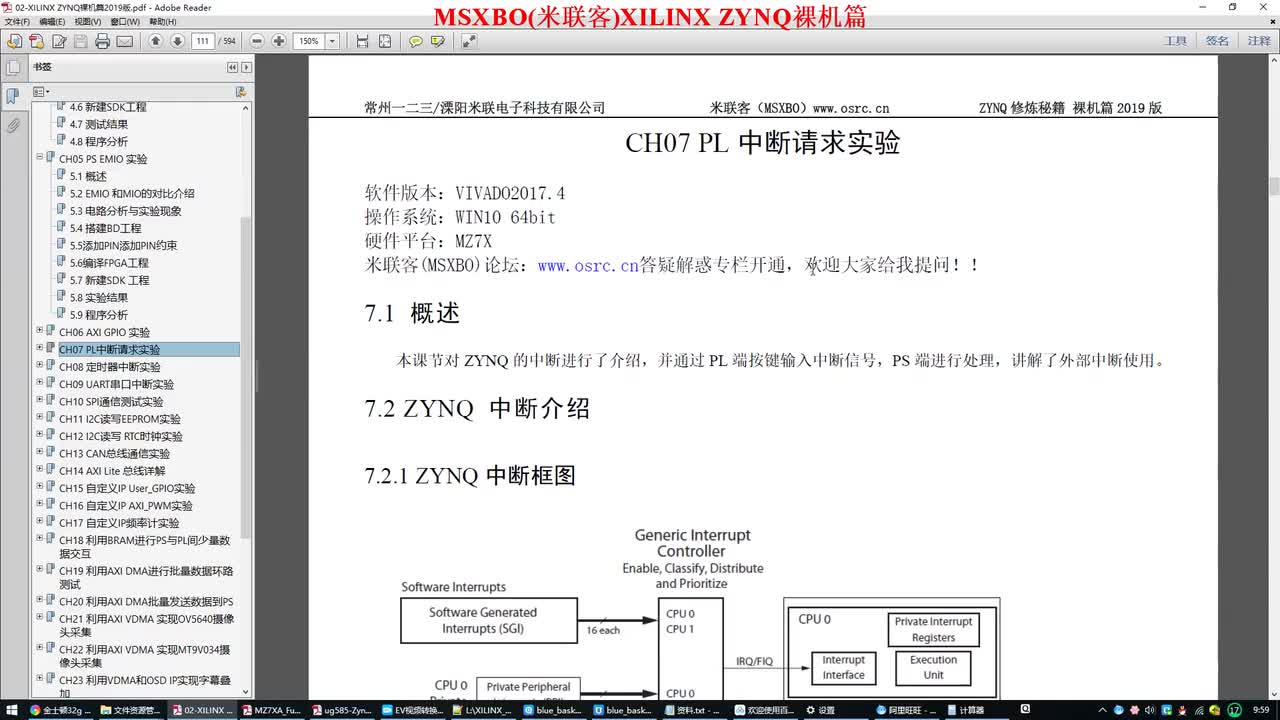
Task: Click the email envelope toolbar icon
Action: click(x=124, y=41)
